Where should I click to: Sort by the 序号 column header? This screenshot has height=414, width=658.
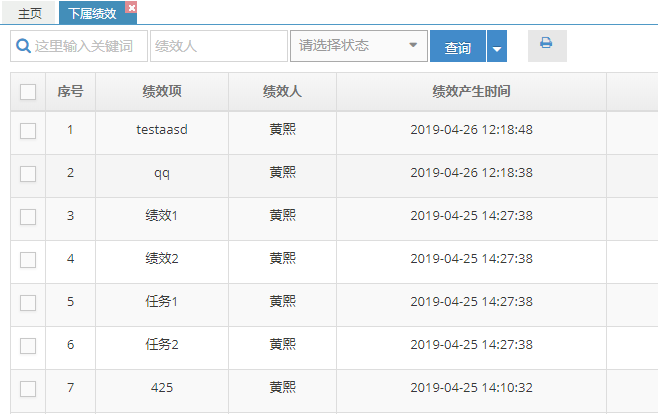[x=70, y=91]
